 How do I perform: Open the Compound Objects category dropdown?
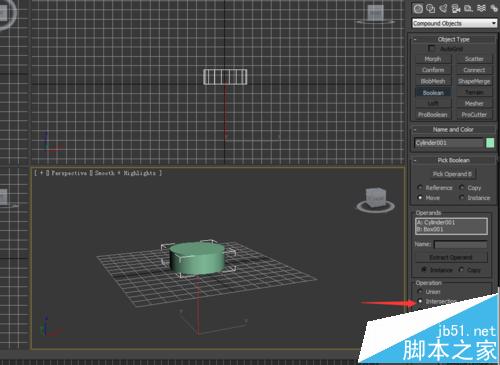454,23
